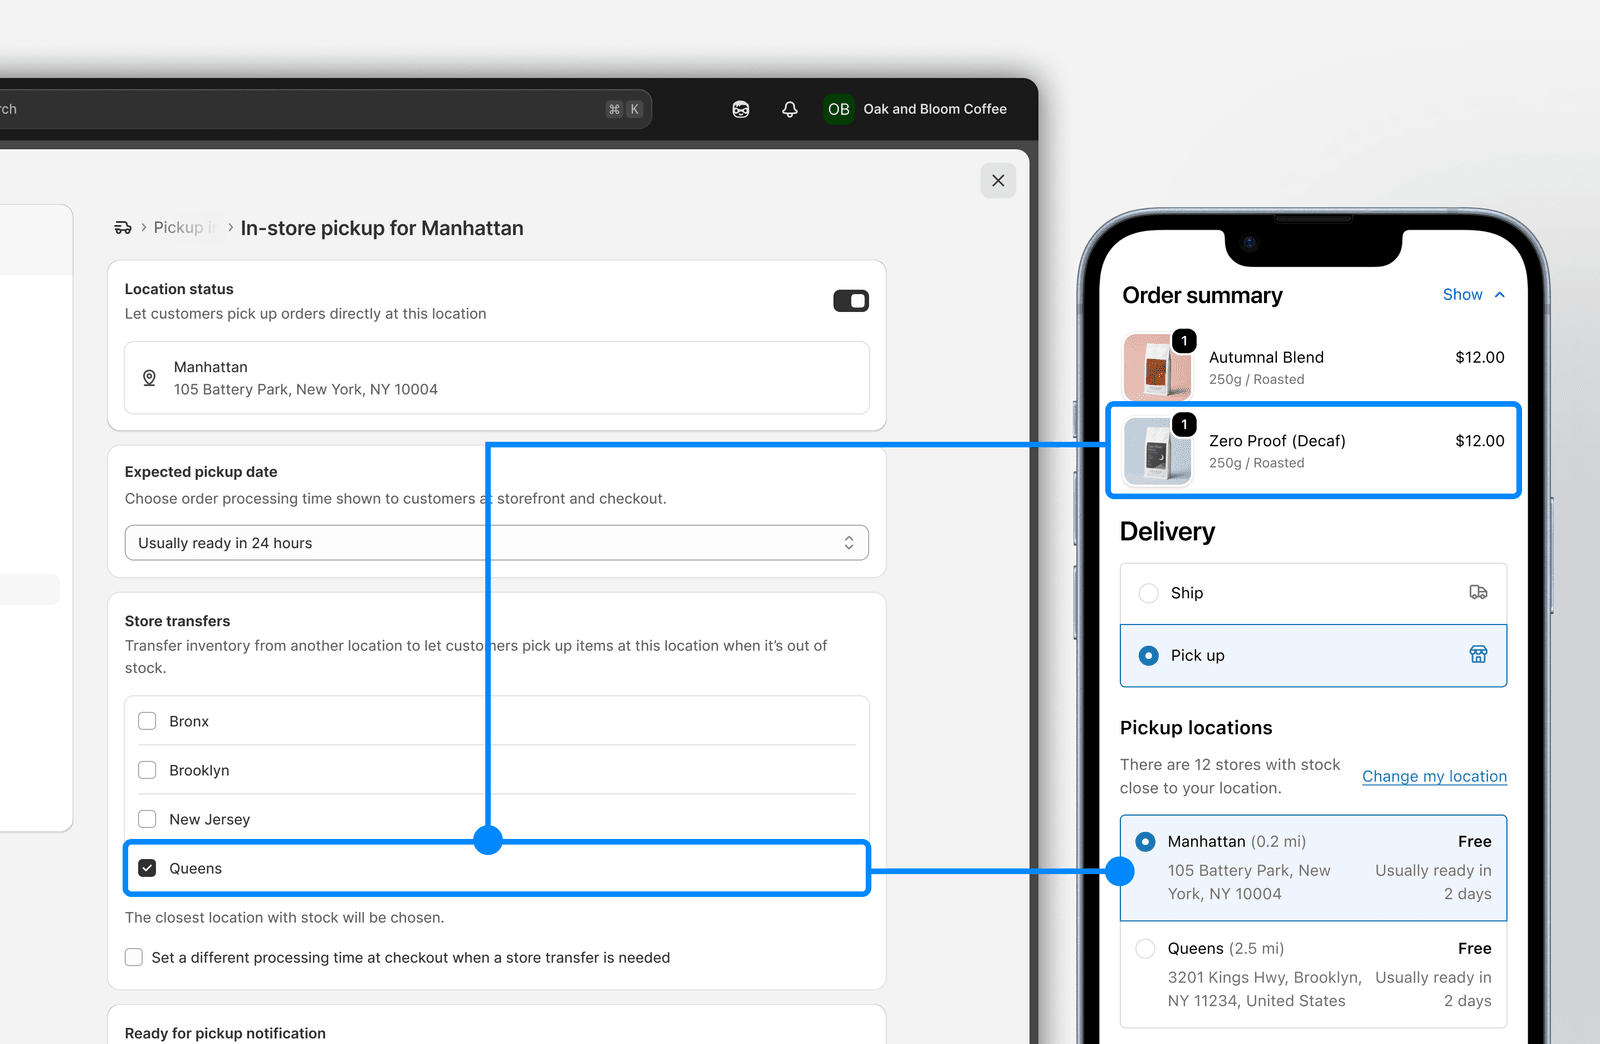Open the Sidekick assistant icon in top bar
1600x1044 pixels.
741,109
